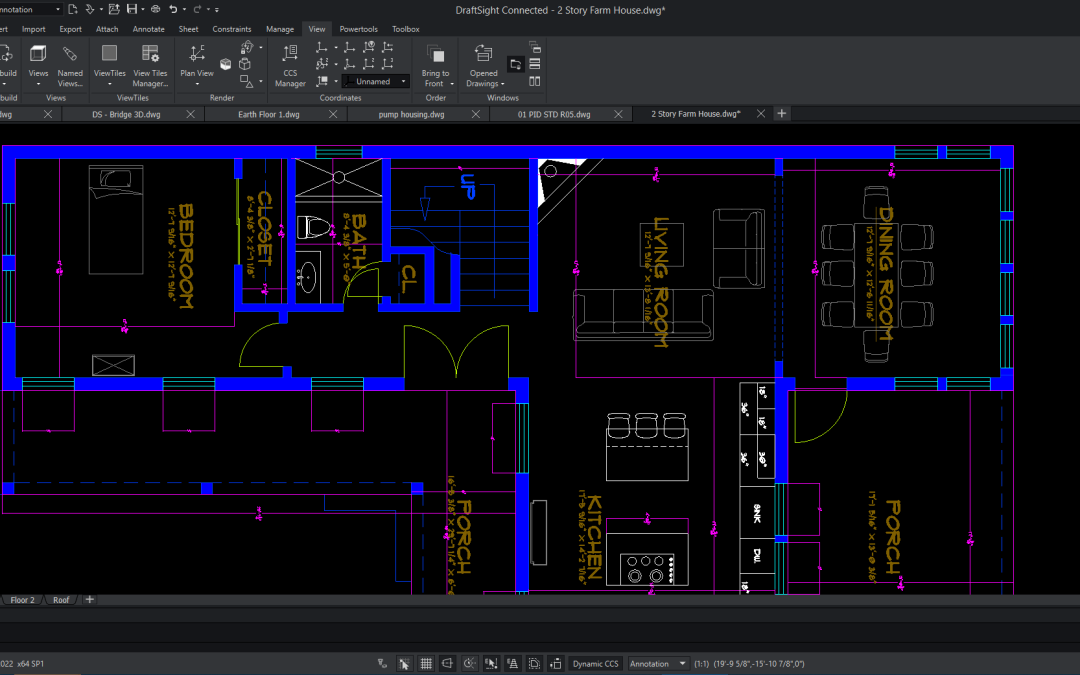Undo the last action

[173, 9]
